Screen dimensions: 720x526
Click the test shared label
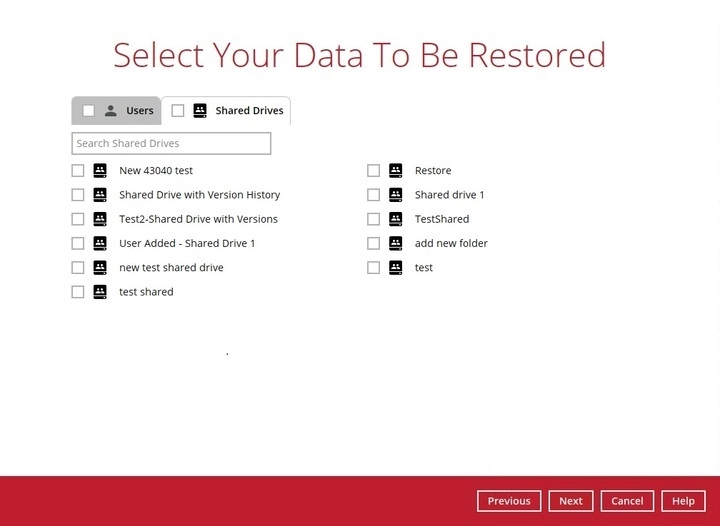pyautogui.click(x=146, y=292)
